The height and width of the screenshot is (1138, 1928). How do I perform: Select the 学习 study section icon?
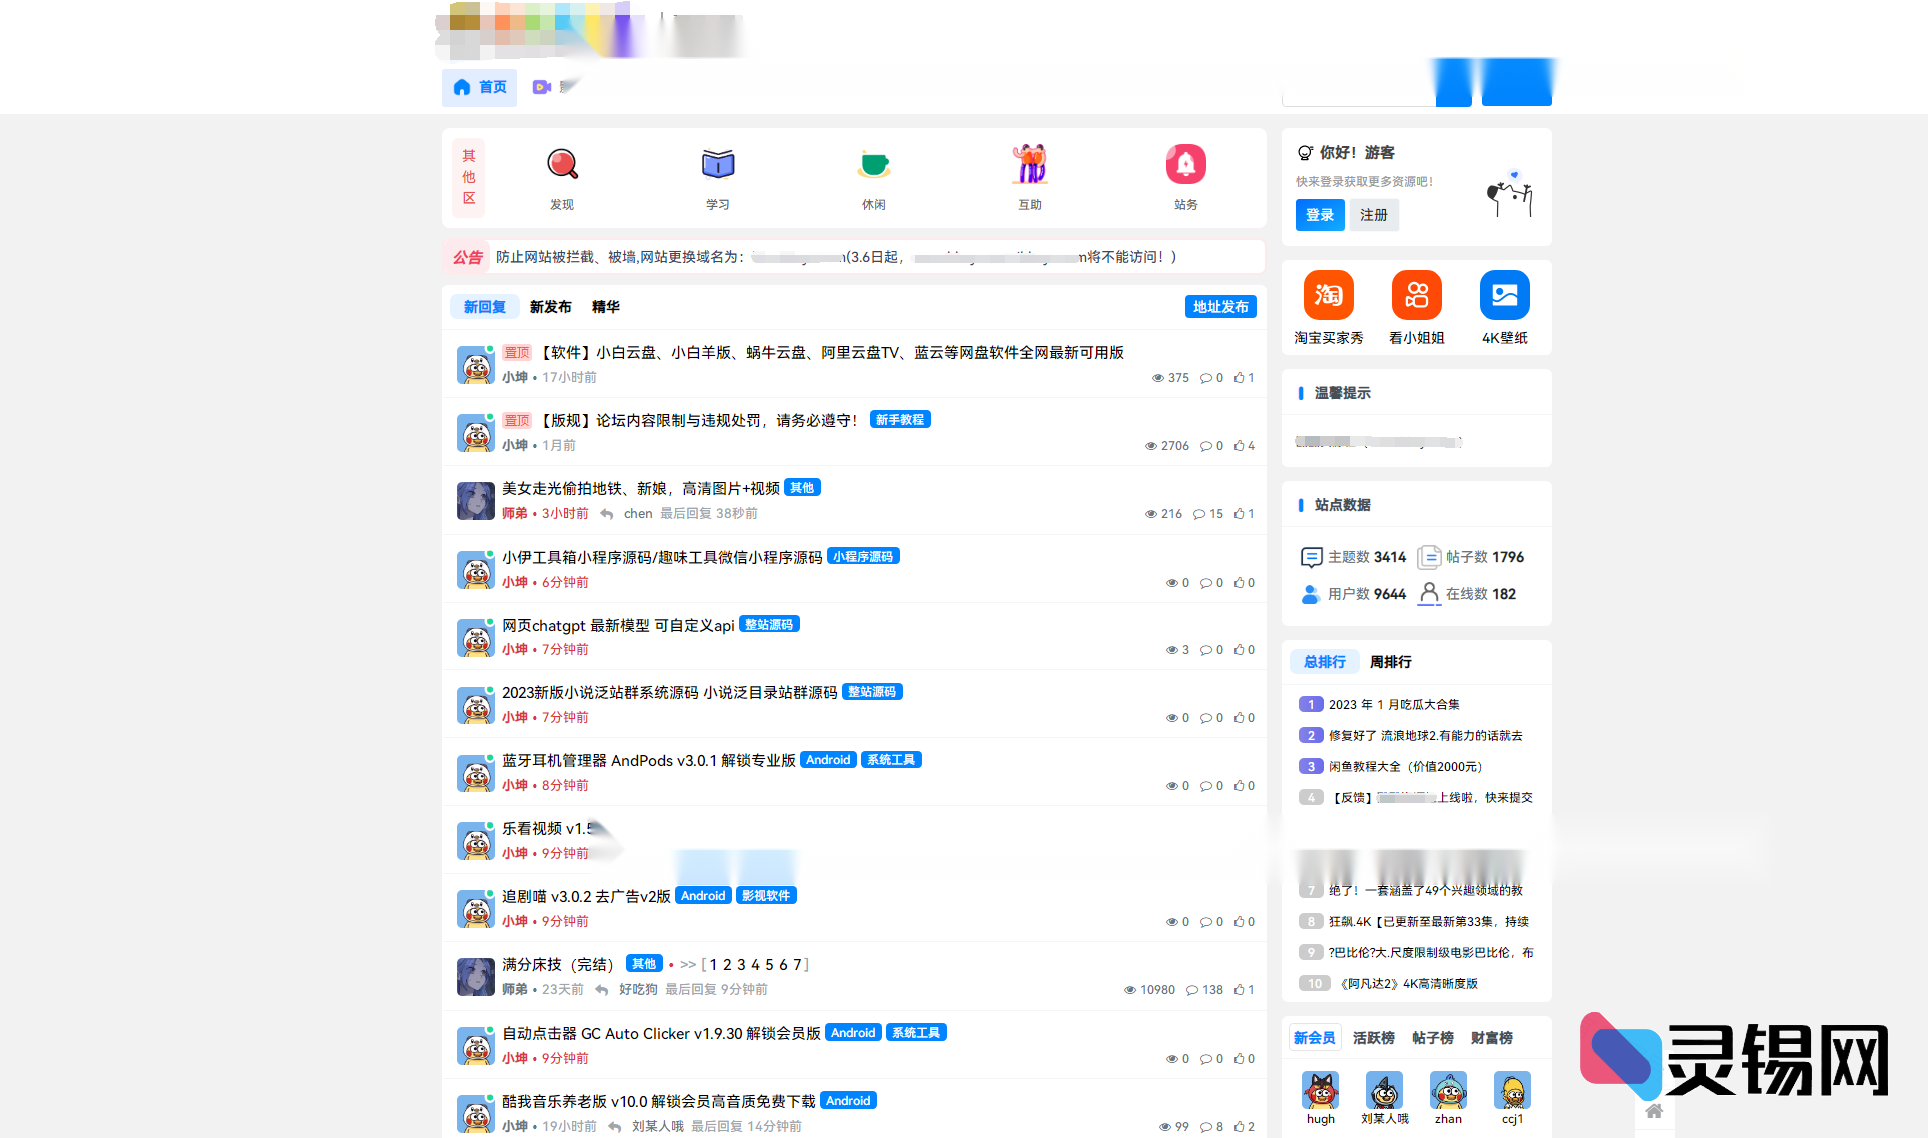click(x=718, y=164)
